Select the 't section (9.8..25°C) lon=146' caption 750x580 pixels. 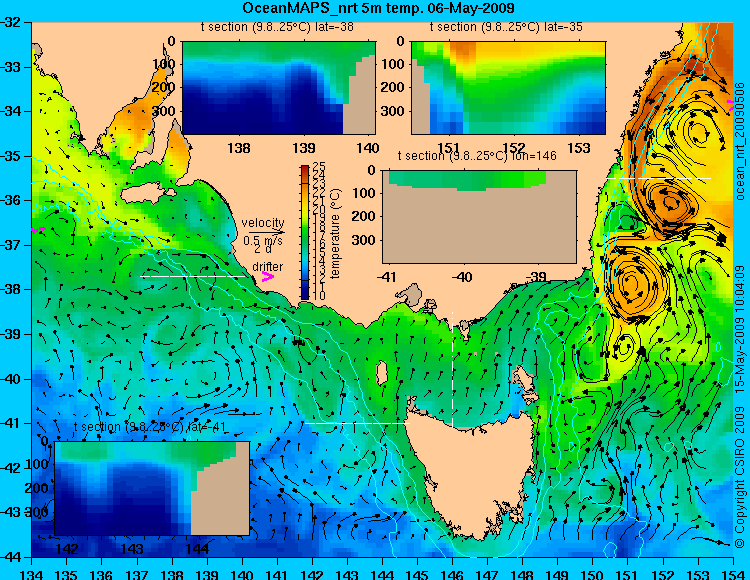coord(477,156)
